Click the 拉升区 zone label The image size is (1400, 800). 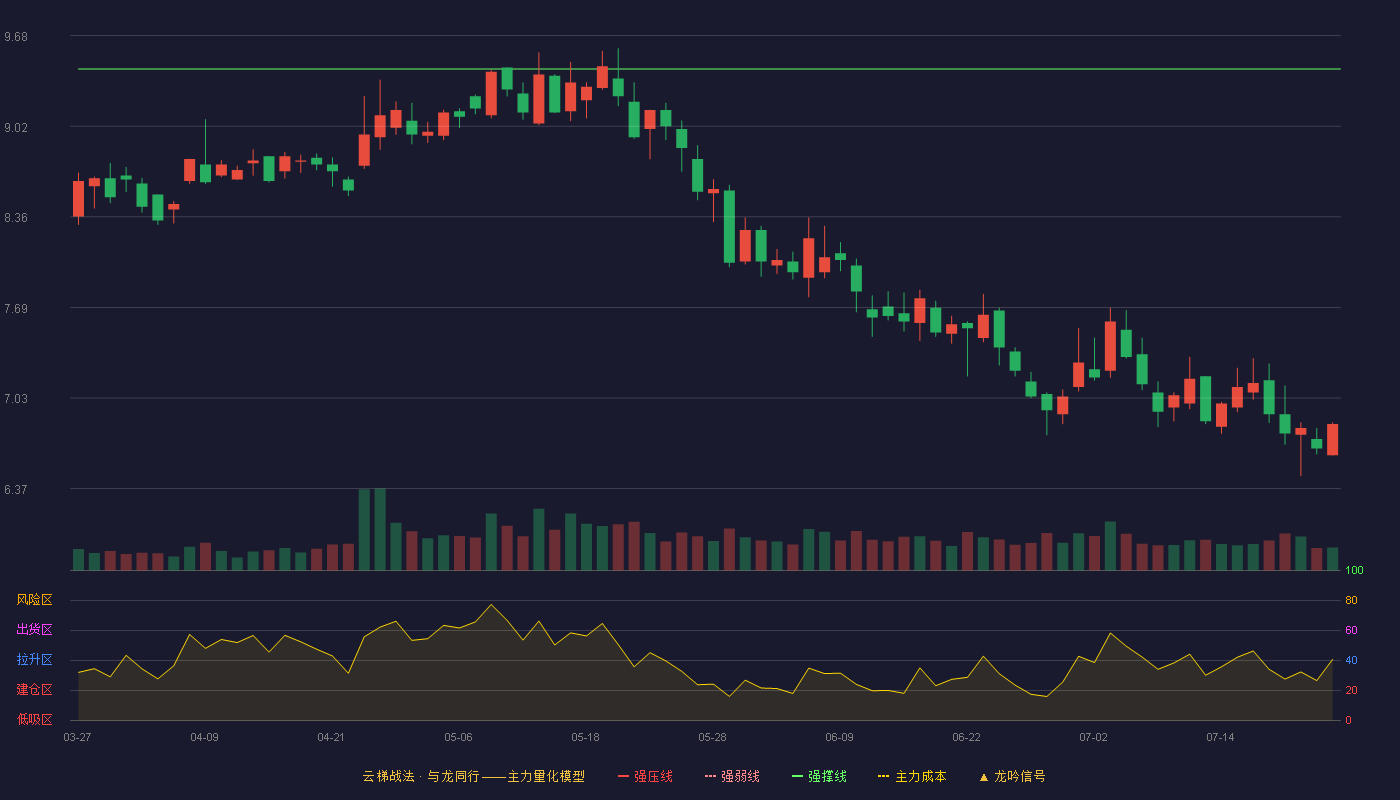tap(34, 660)
